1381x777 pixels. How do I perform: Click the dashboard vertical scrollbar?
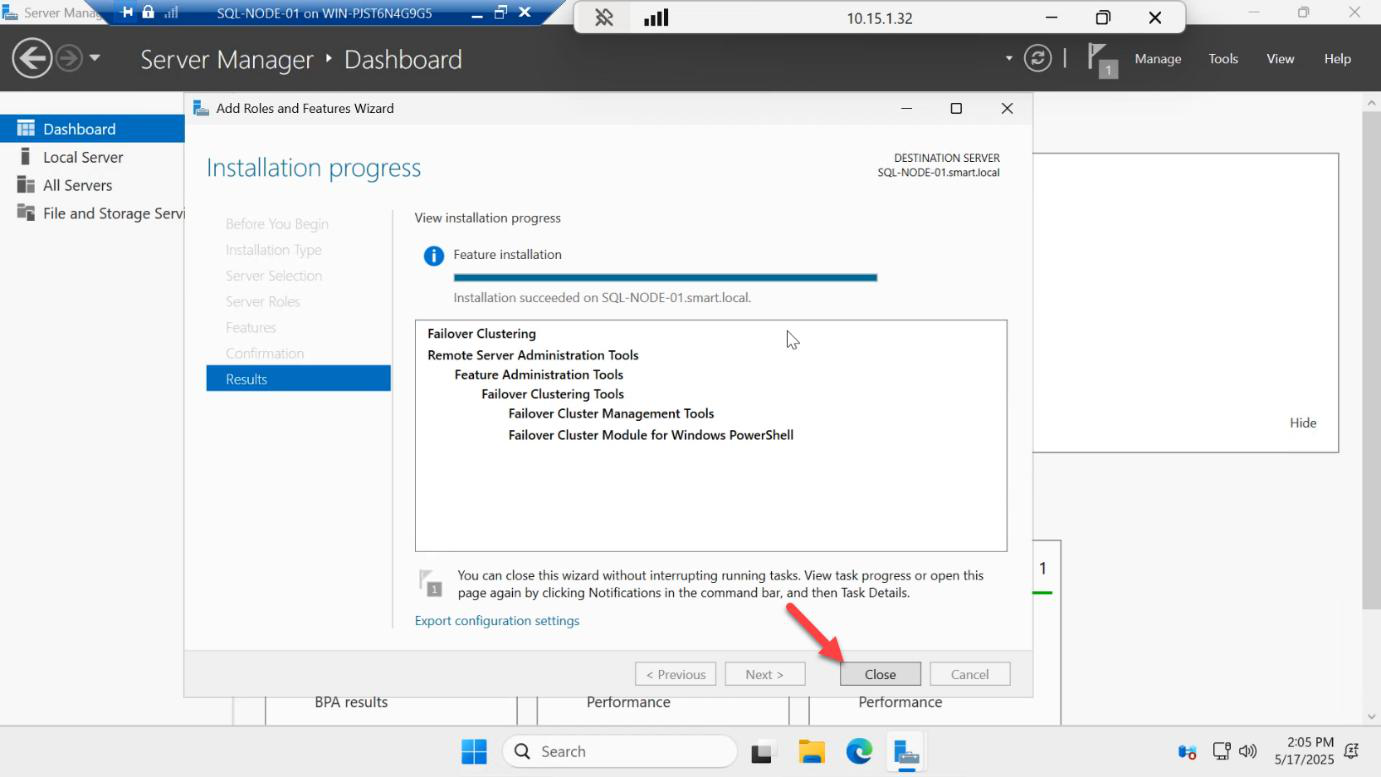[x=1371, y=360]
